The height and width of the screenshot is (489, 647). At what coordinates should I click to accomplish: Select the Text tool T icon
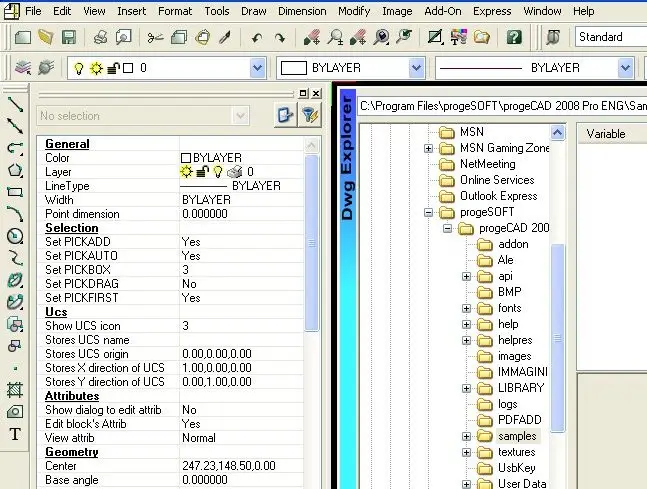point(15,434)
